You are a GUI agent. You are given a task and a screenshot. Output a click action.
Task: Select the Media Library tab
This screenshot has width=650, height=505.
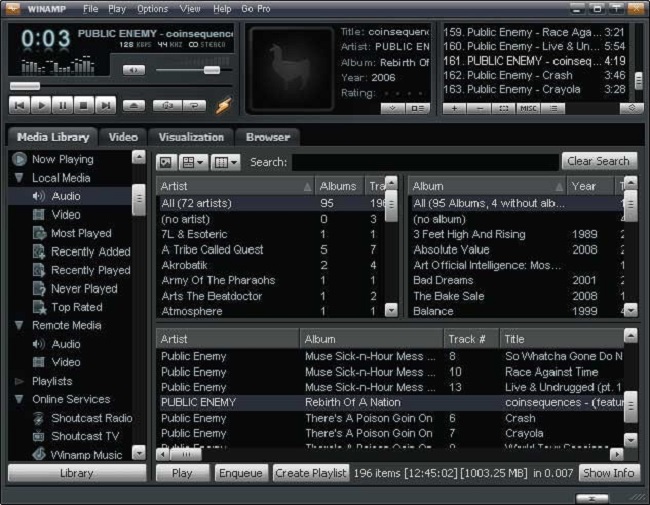(53, 137)
